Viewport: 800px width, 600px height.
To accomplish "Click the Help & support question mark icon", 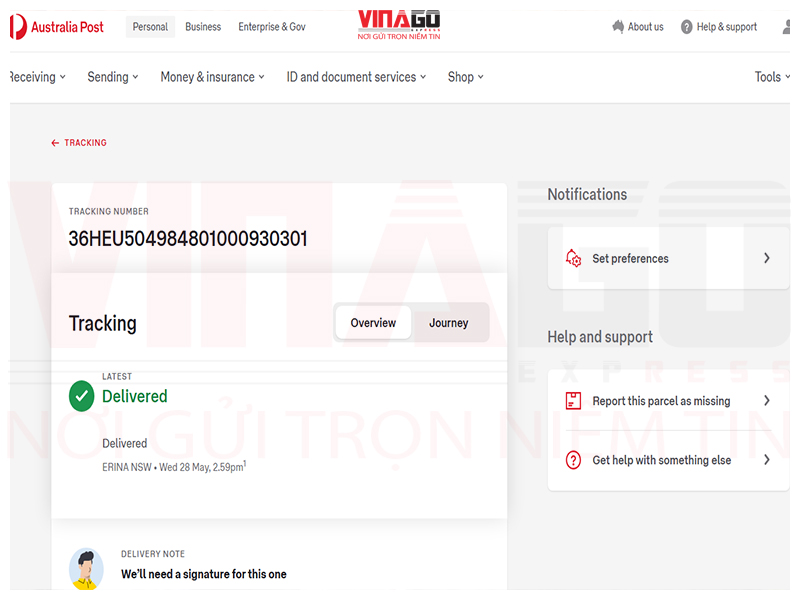I will pyautogui.click(x=687, y=27).
